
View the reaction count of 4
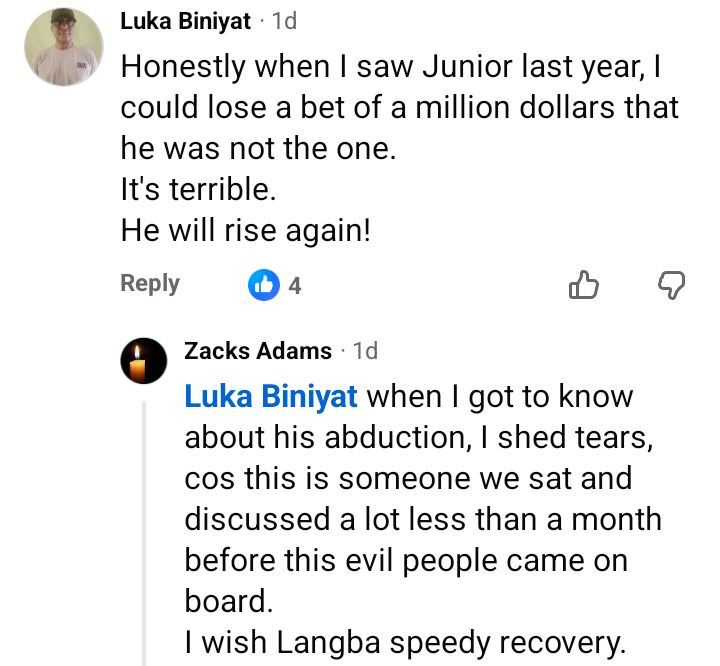pos(295,286)
